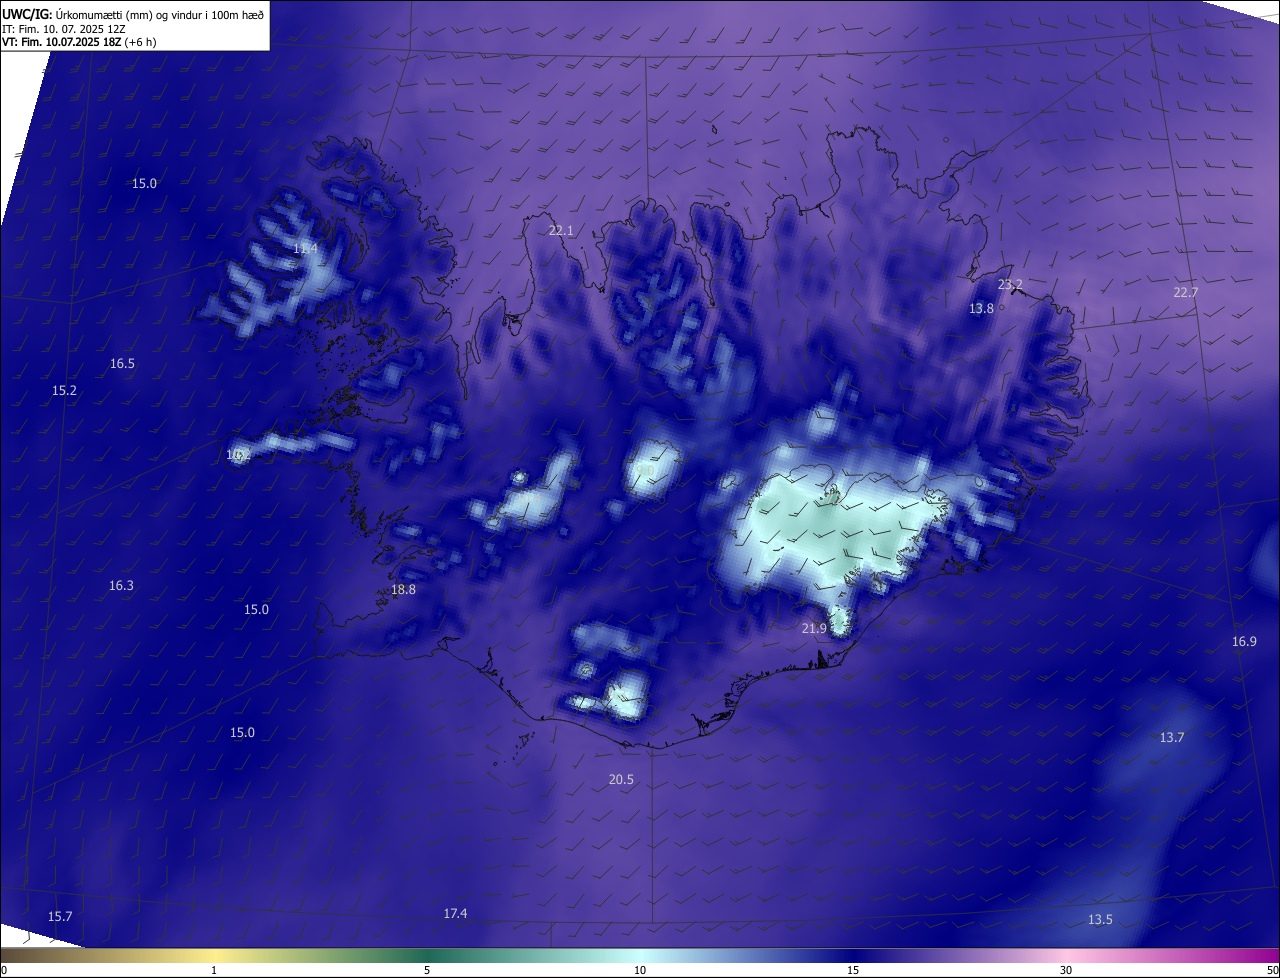1280x978 pixels.
Task: Pick the 22.7 value label
Action: (x=1185, y=292)
